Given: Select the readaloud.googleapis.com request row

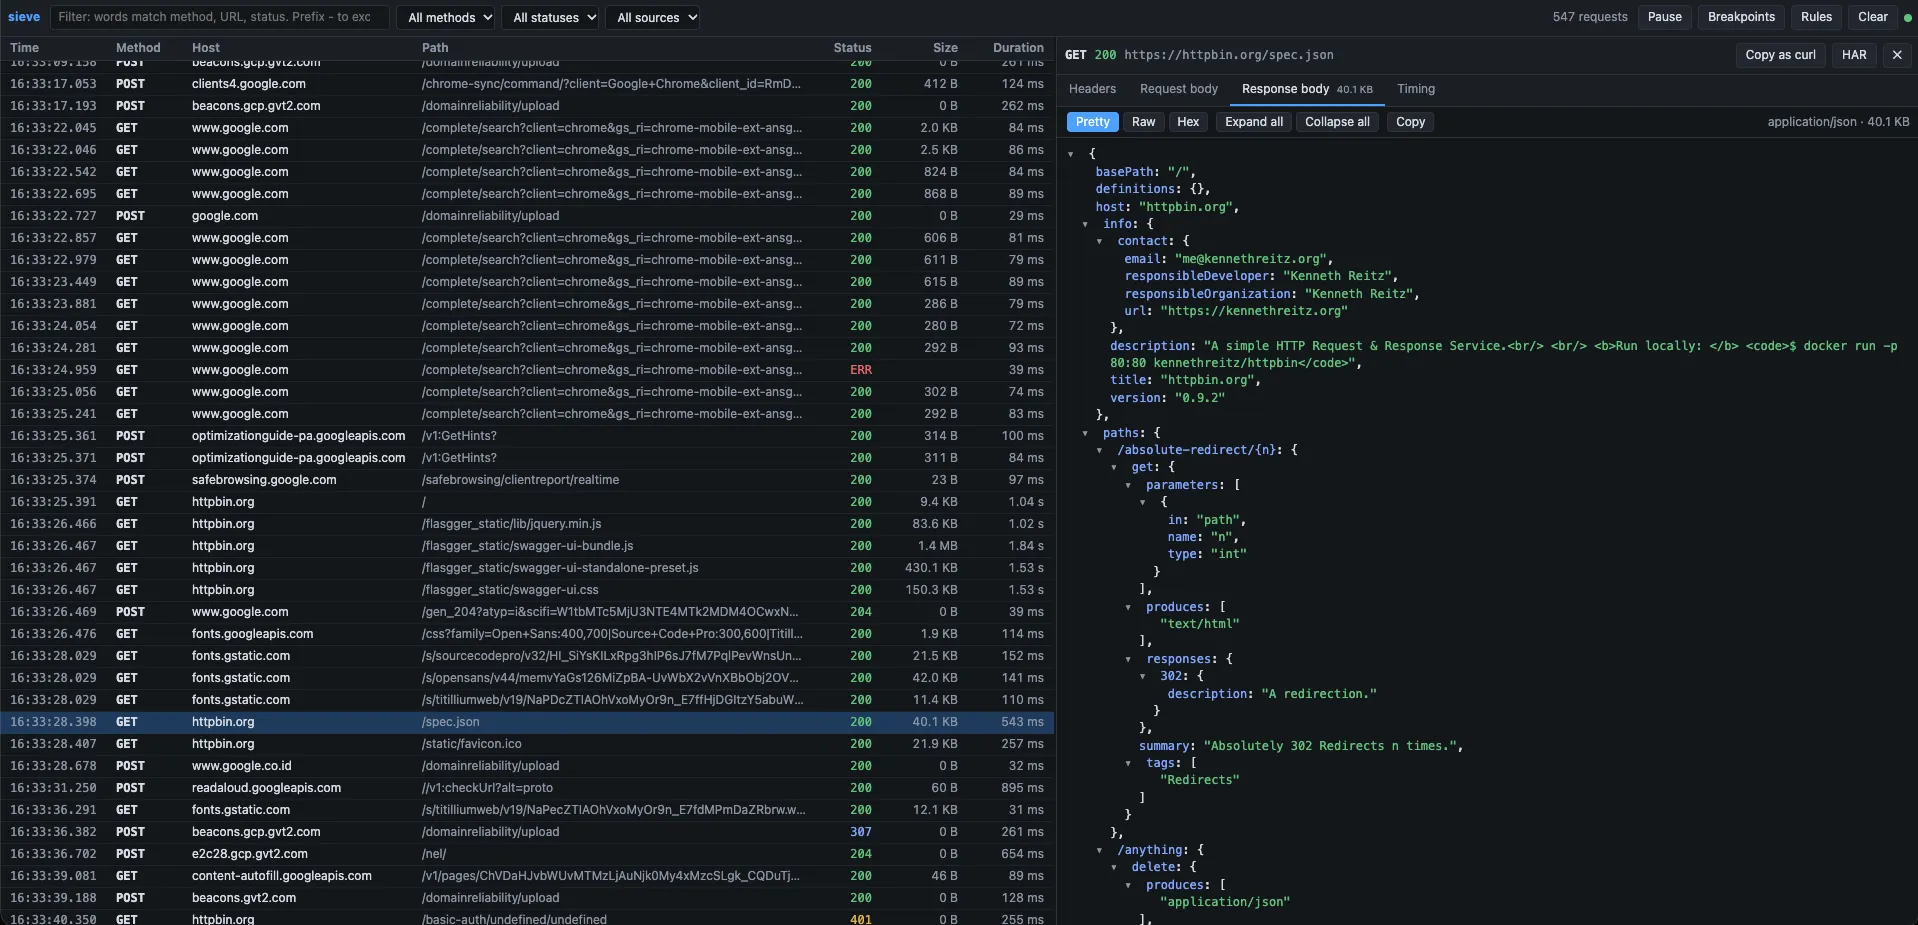Looking at the screenshot, I should tap(527, 788).
